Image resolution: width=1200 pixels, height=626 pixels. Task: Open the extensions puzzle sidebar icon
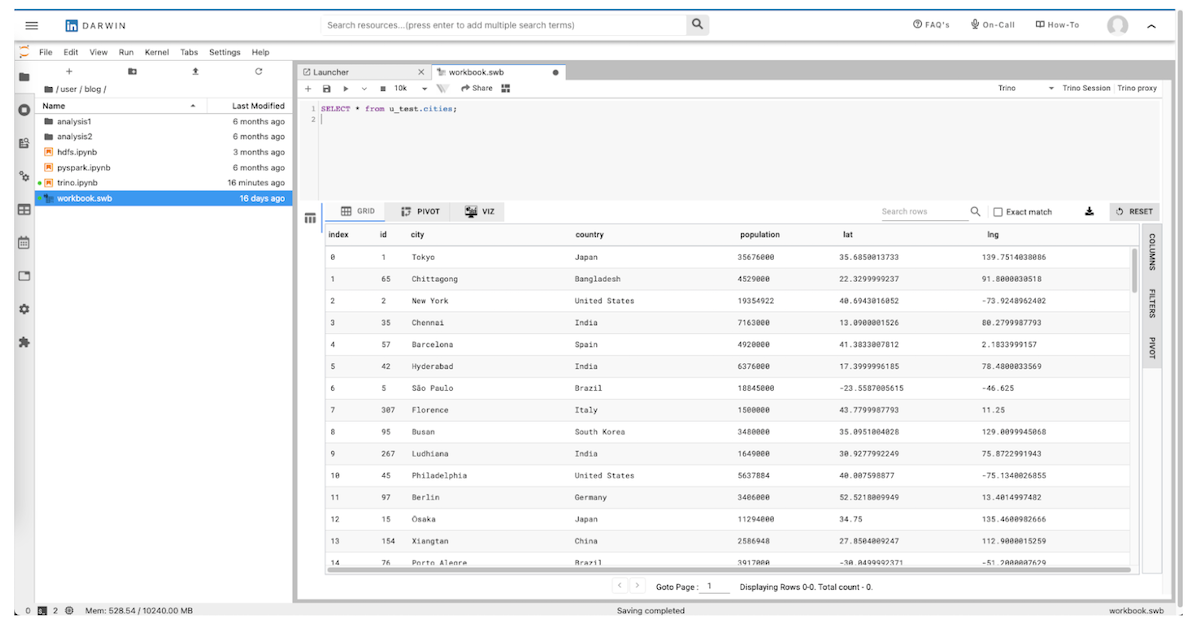point(24,342)
